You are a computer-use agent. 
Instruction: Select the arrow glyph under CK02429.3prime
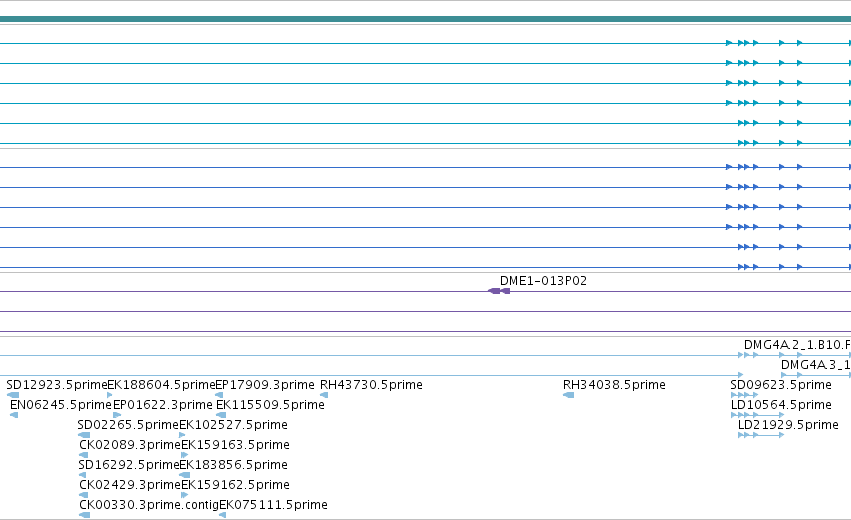pyautogui.click(x=84, y=496)
